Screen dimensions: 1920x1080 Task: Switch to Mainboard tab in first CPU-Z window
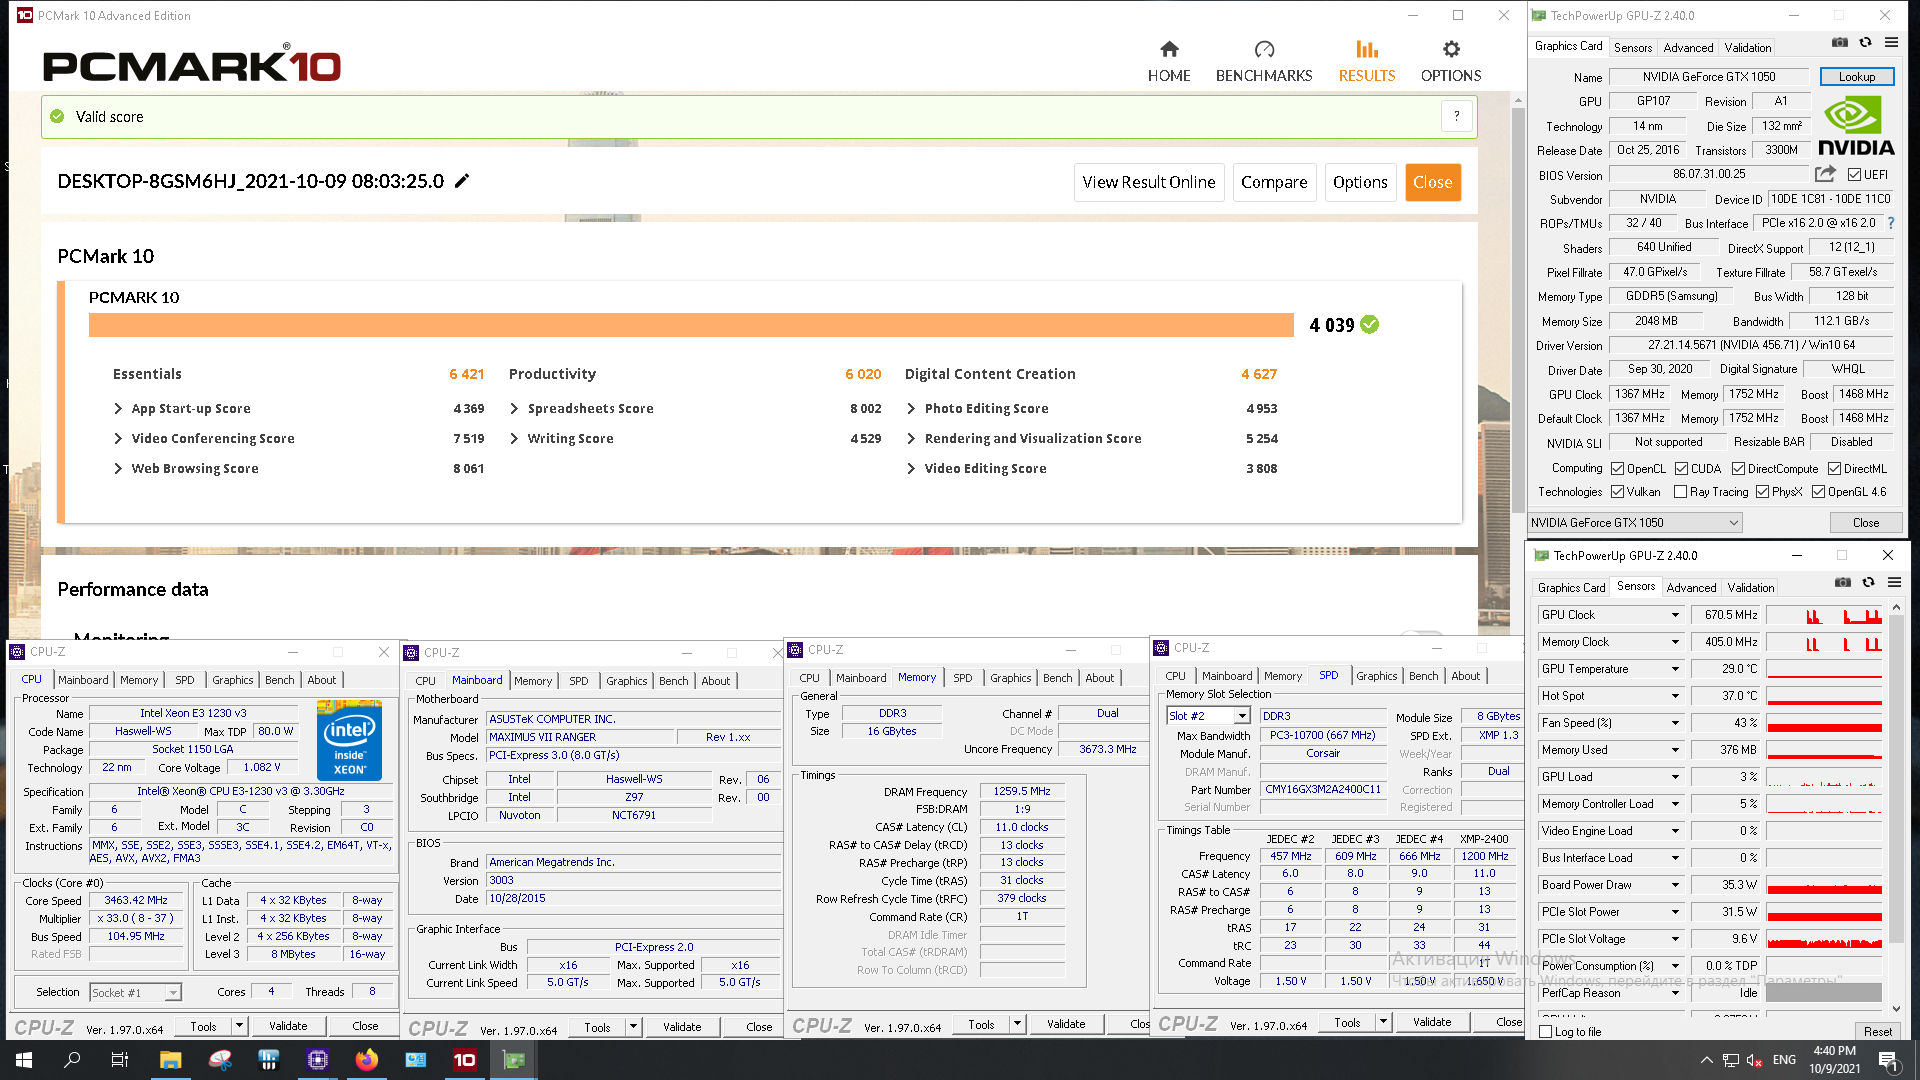point(83,679)
